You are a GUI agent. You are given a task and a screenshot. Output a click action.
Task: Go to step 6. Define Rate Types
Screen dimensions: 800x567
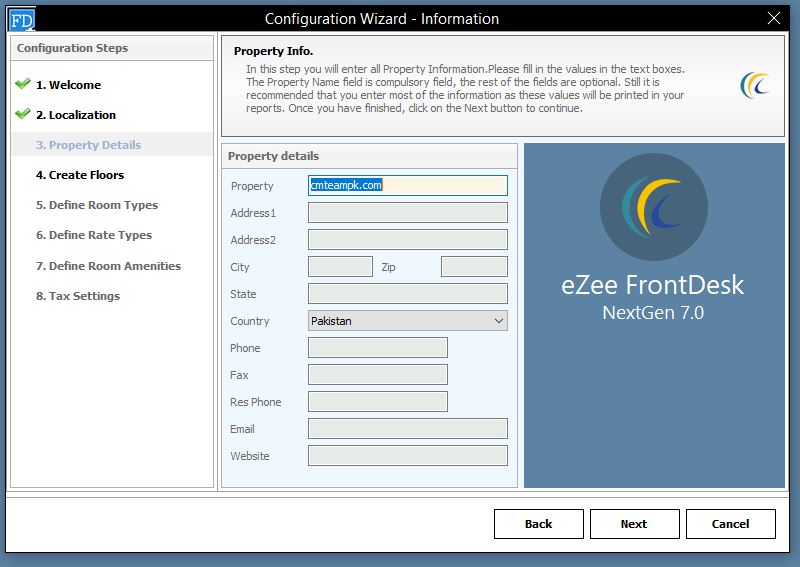point(94,235)
